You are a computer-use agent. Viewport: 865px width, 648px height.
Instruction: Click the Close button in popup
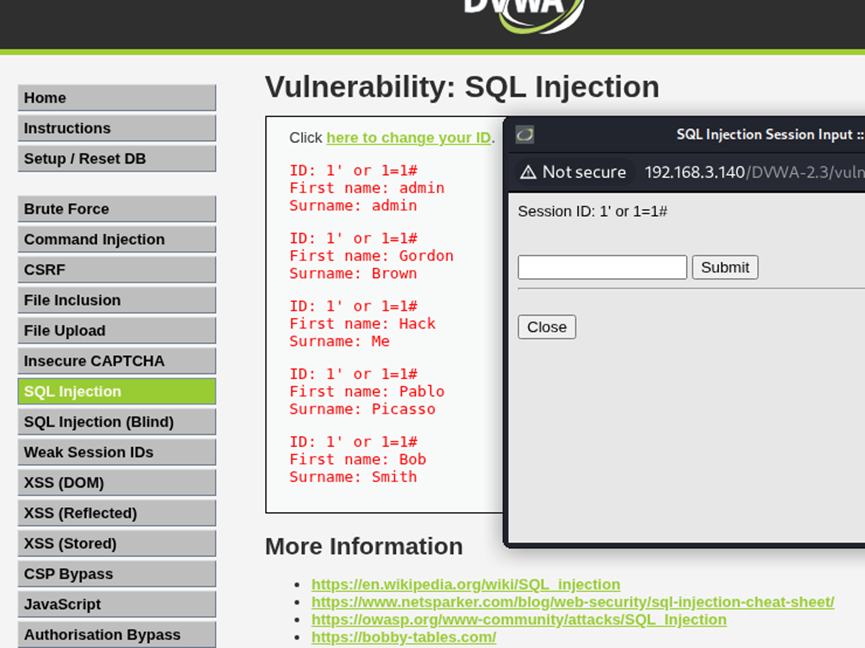pos(547,327)
